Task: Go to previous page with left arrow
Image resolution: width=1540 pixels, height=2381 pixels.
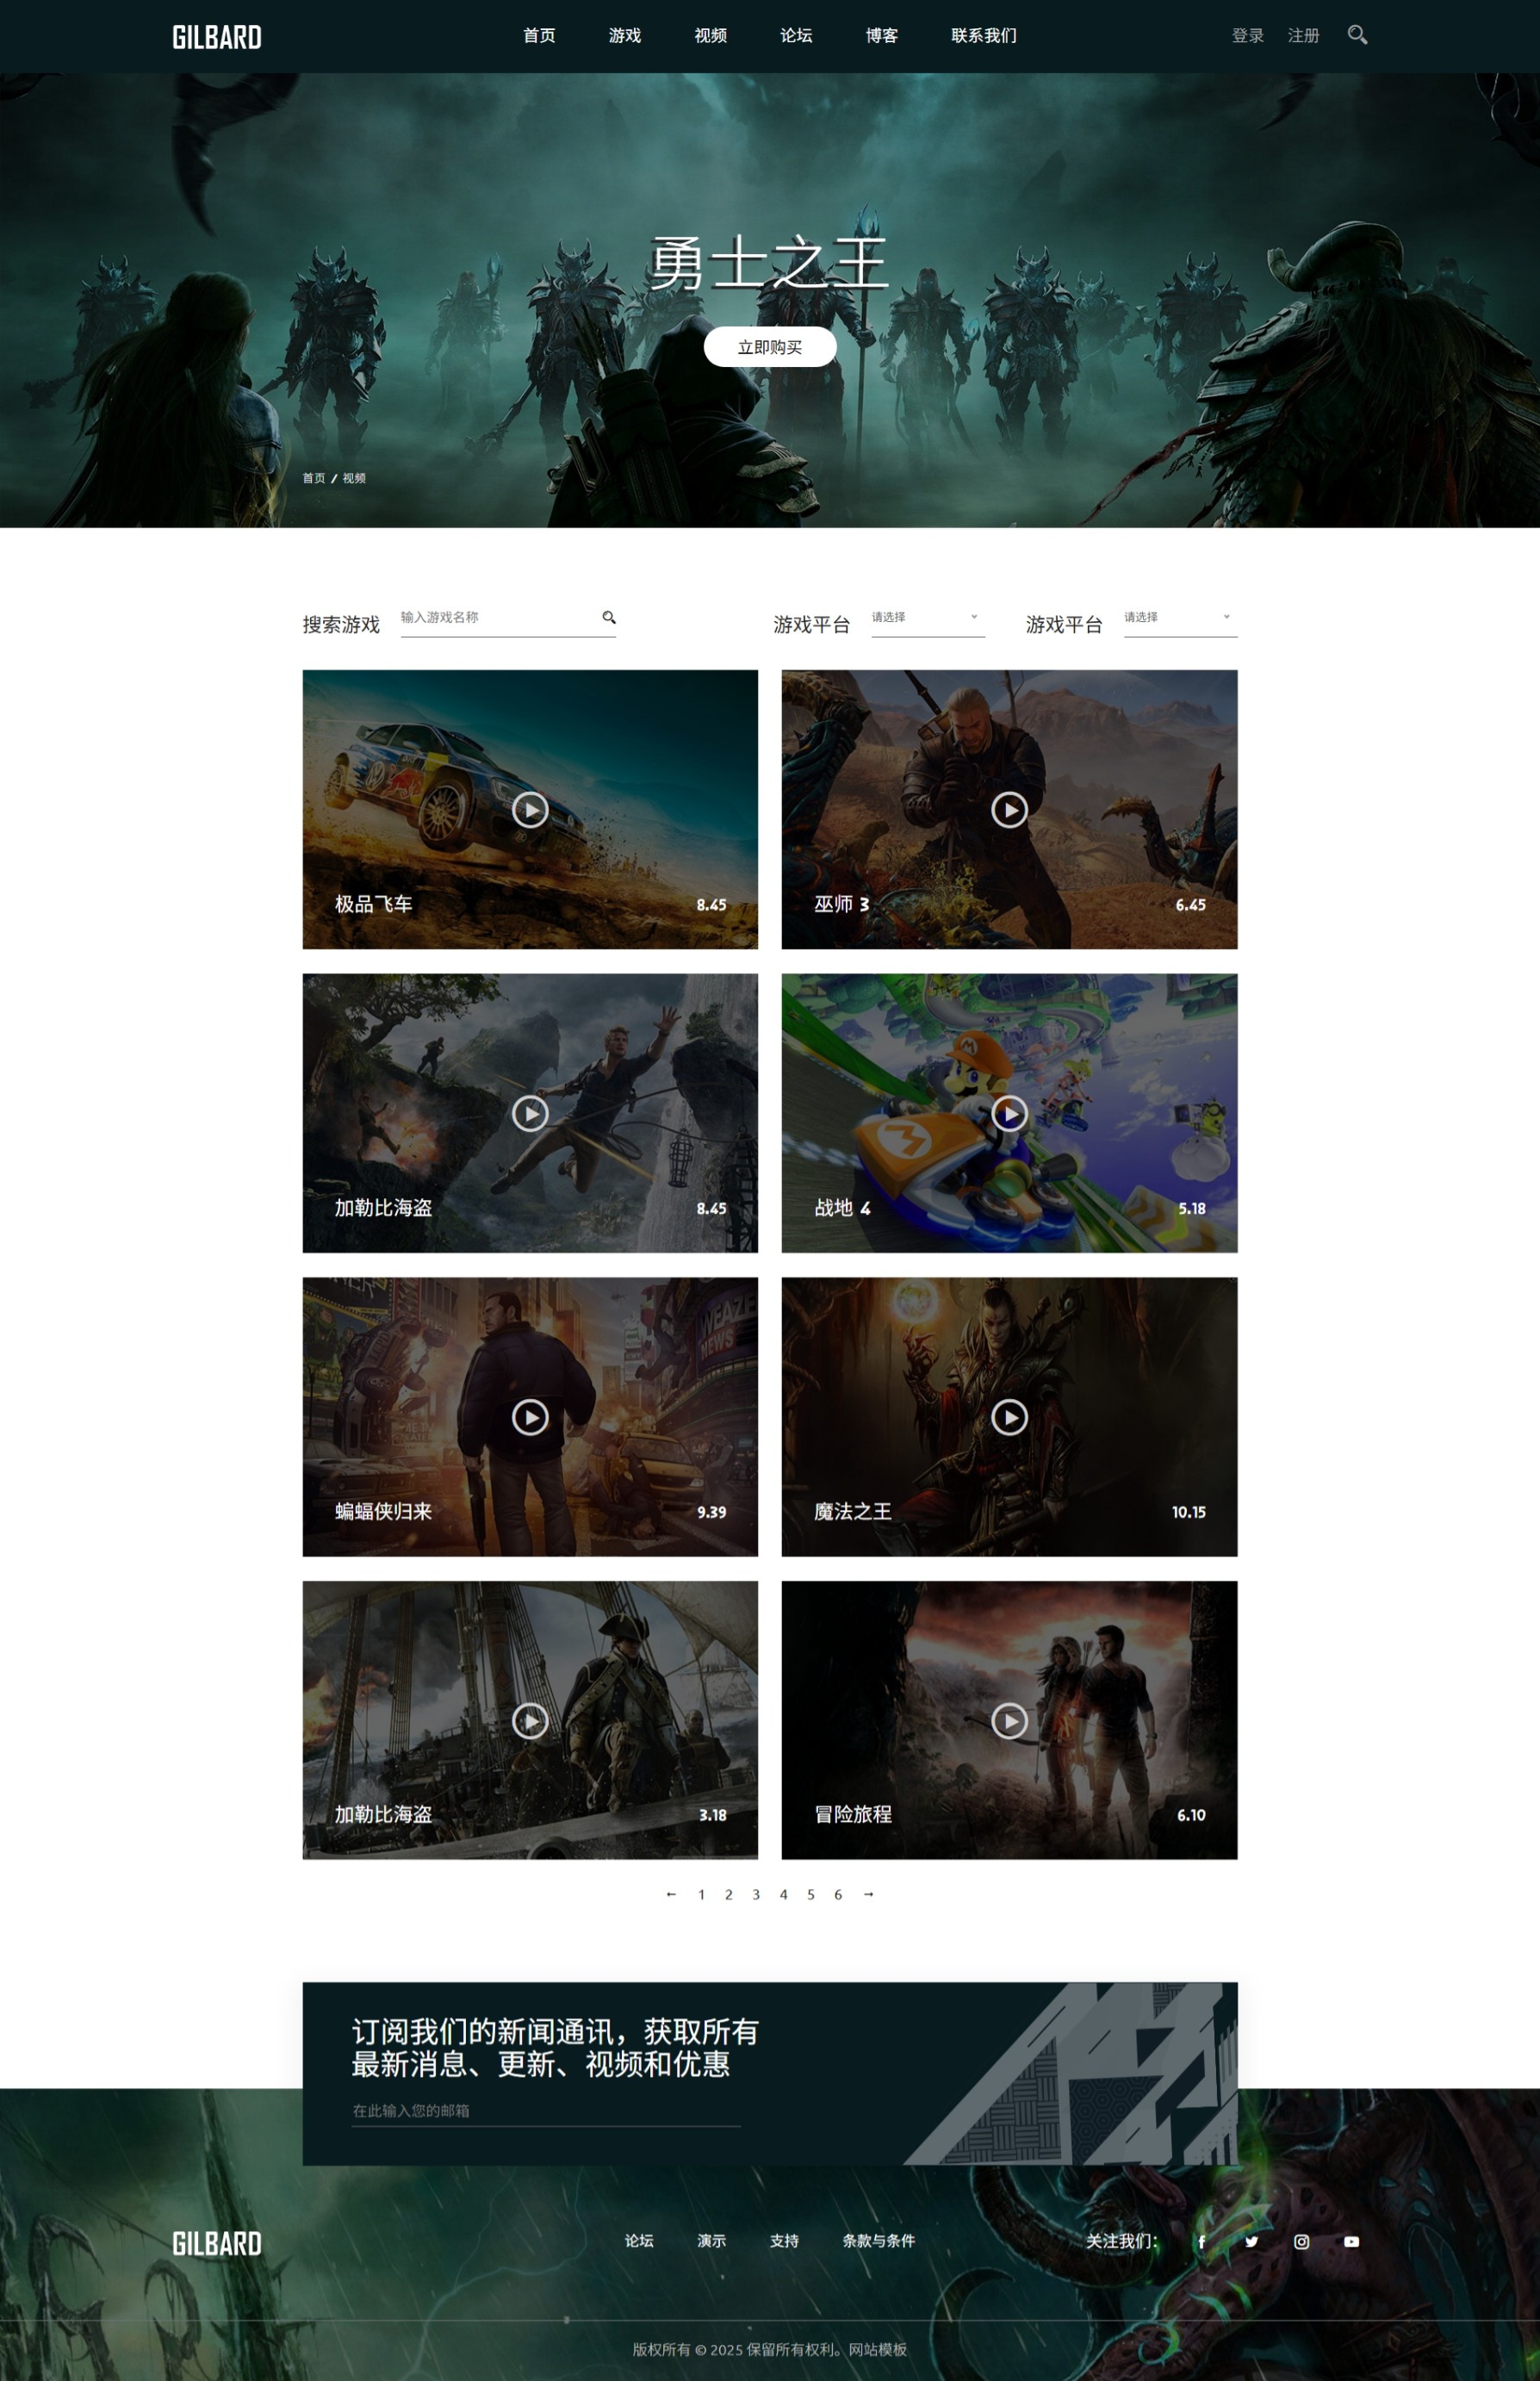Action: (x=671, y=1893)
